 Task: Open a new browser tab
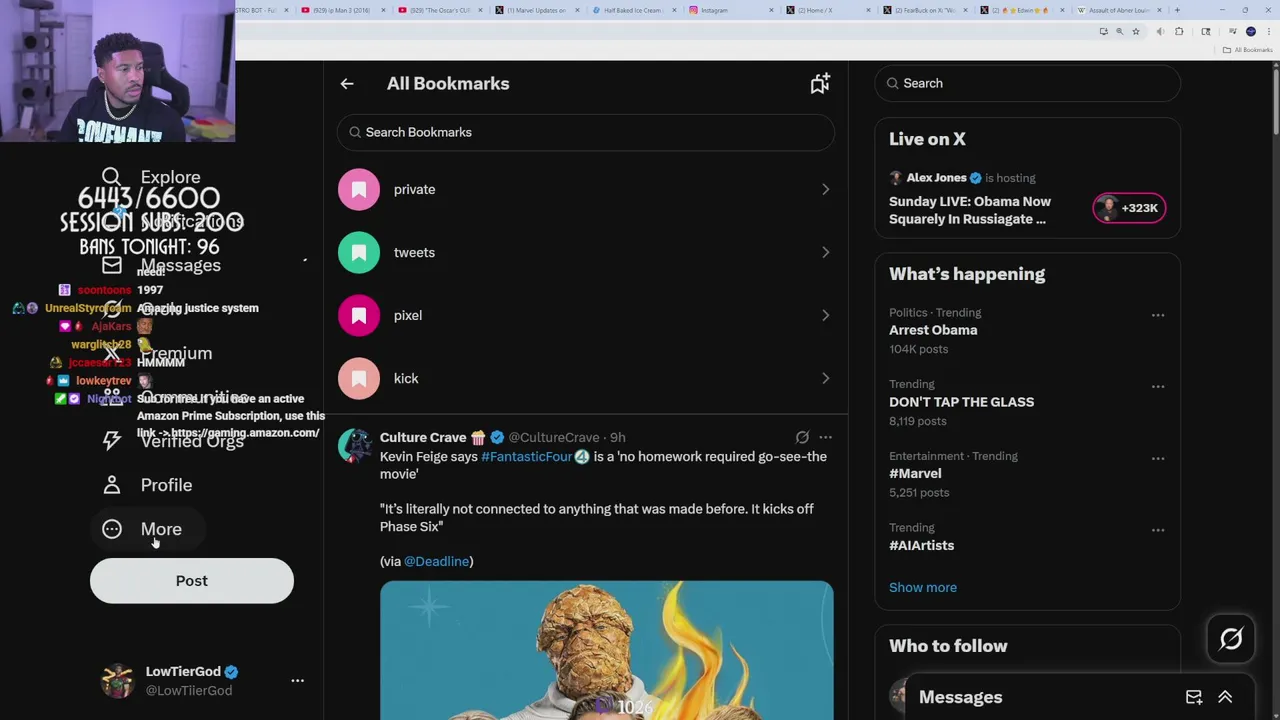point(1177,10)
